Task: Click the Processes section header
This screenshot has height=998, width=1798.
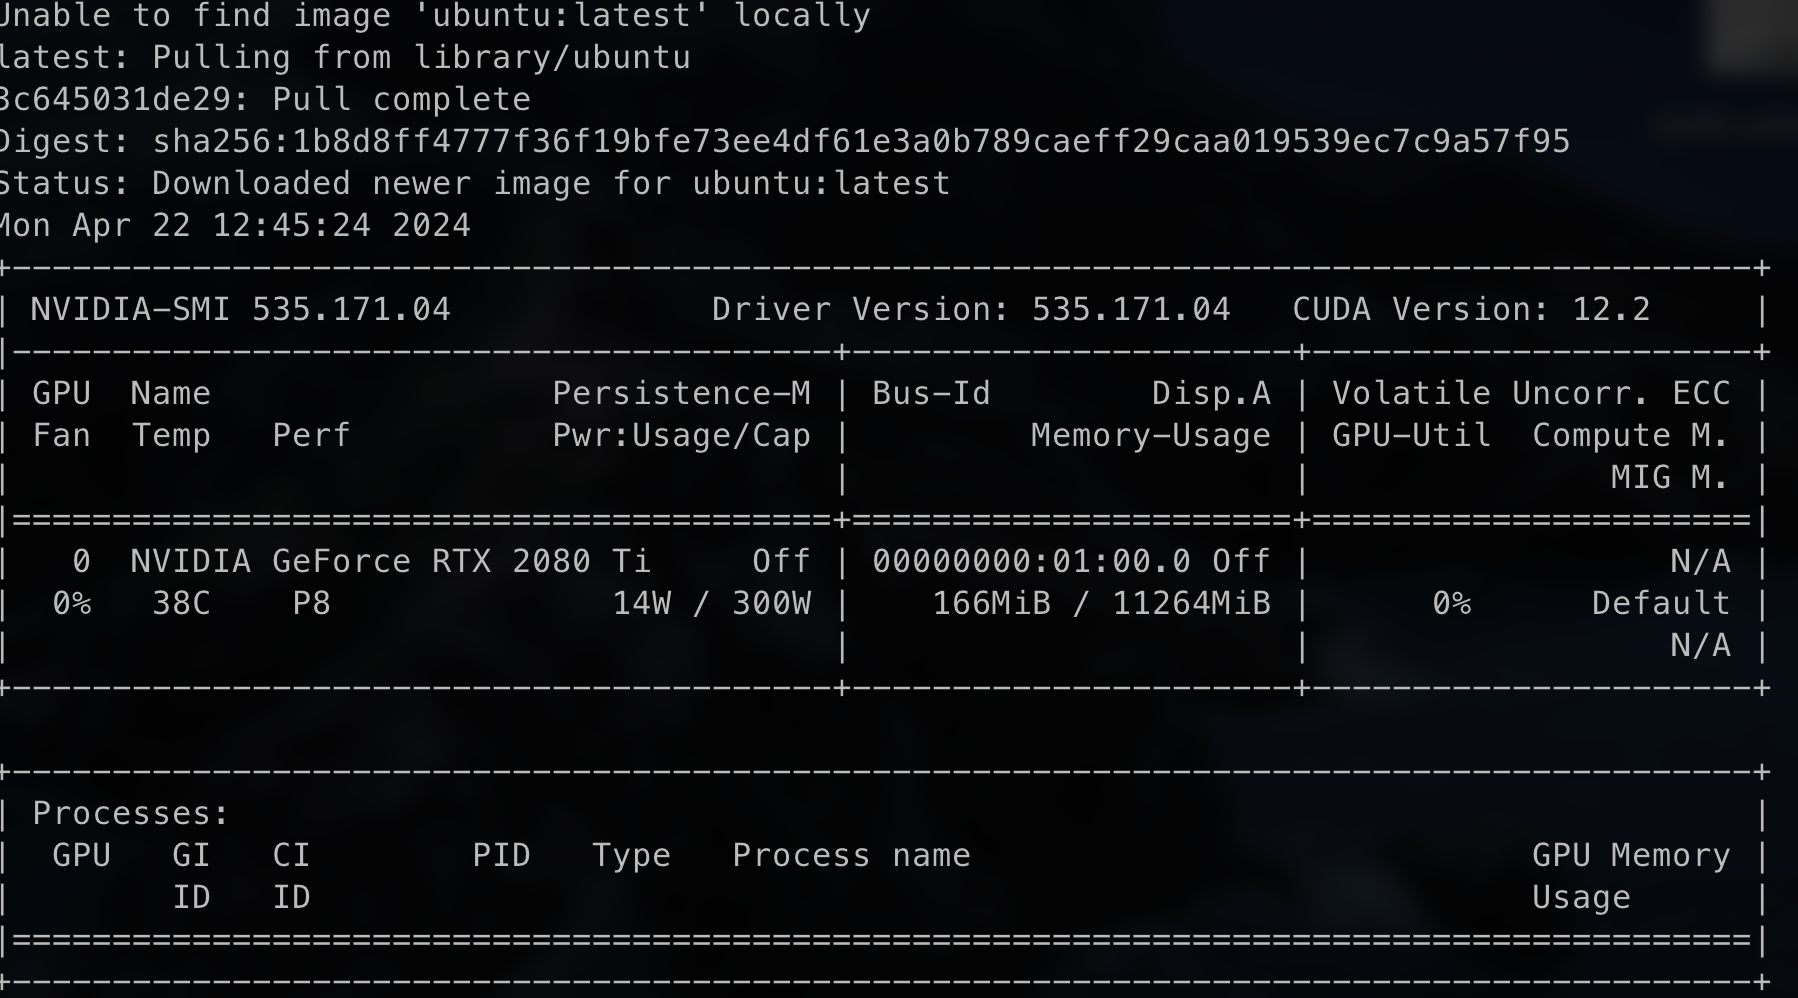Action: (x=125, y=813)
